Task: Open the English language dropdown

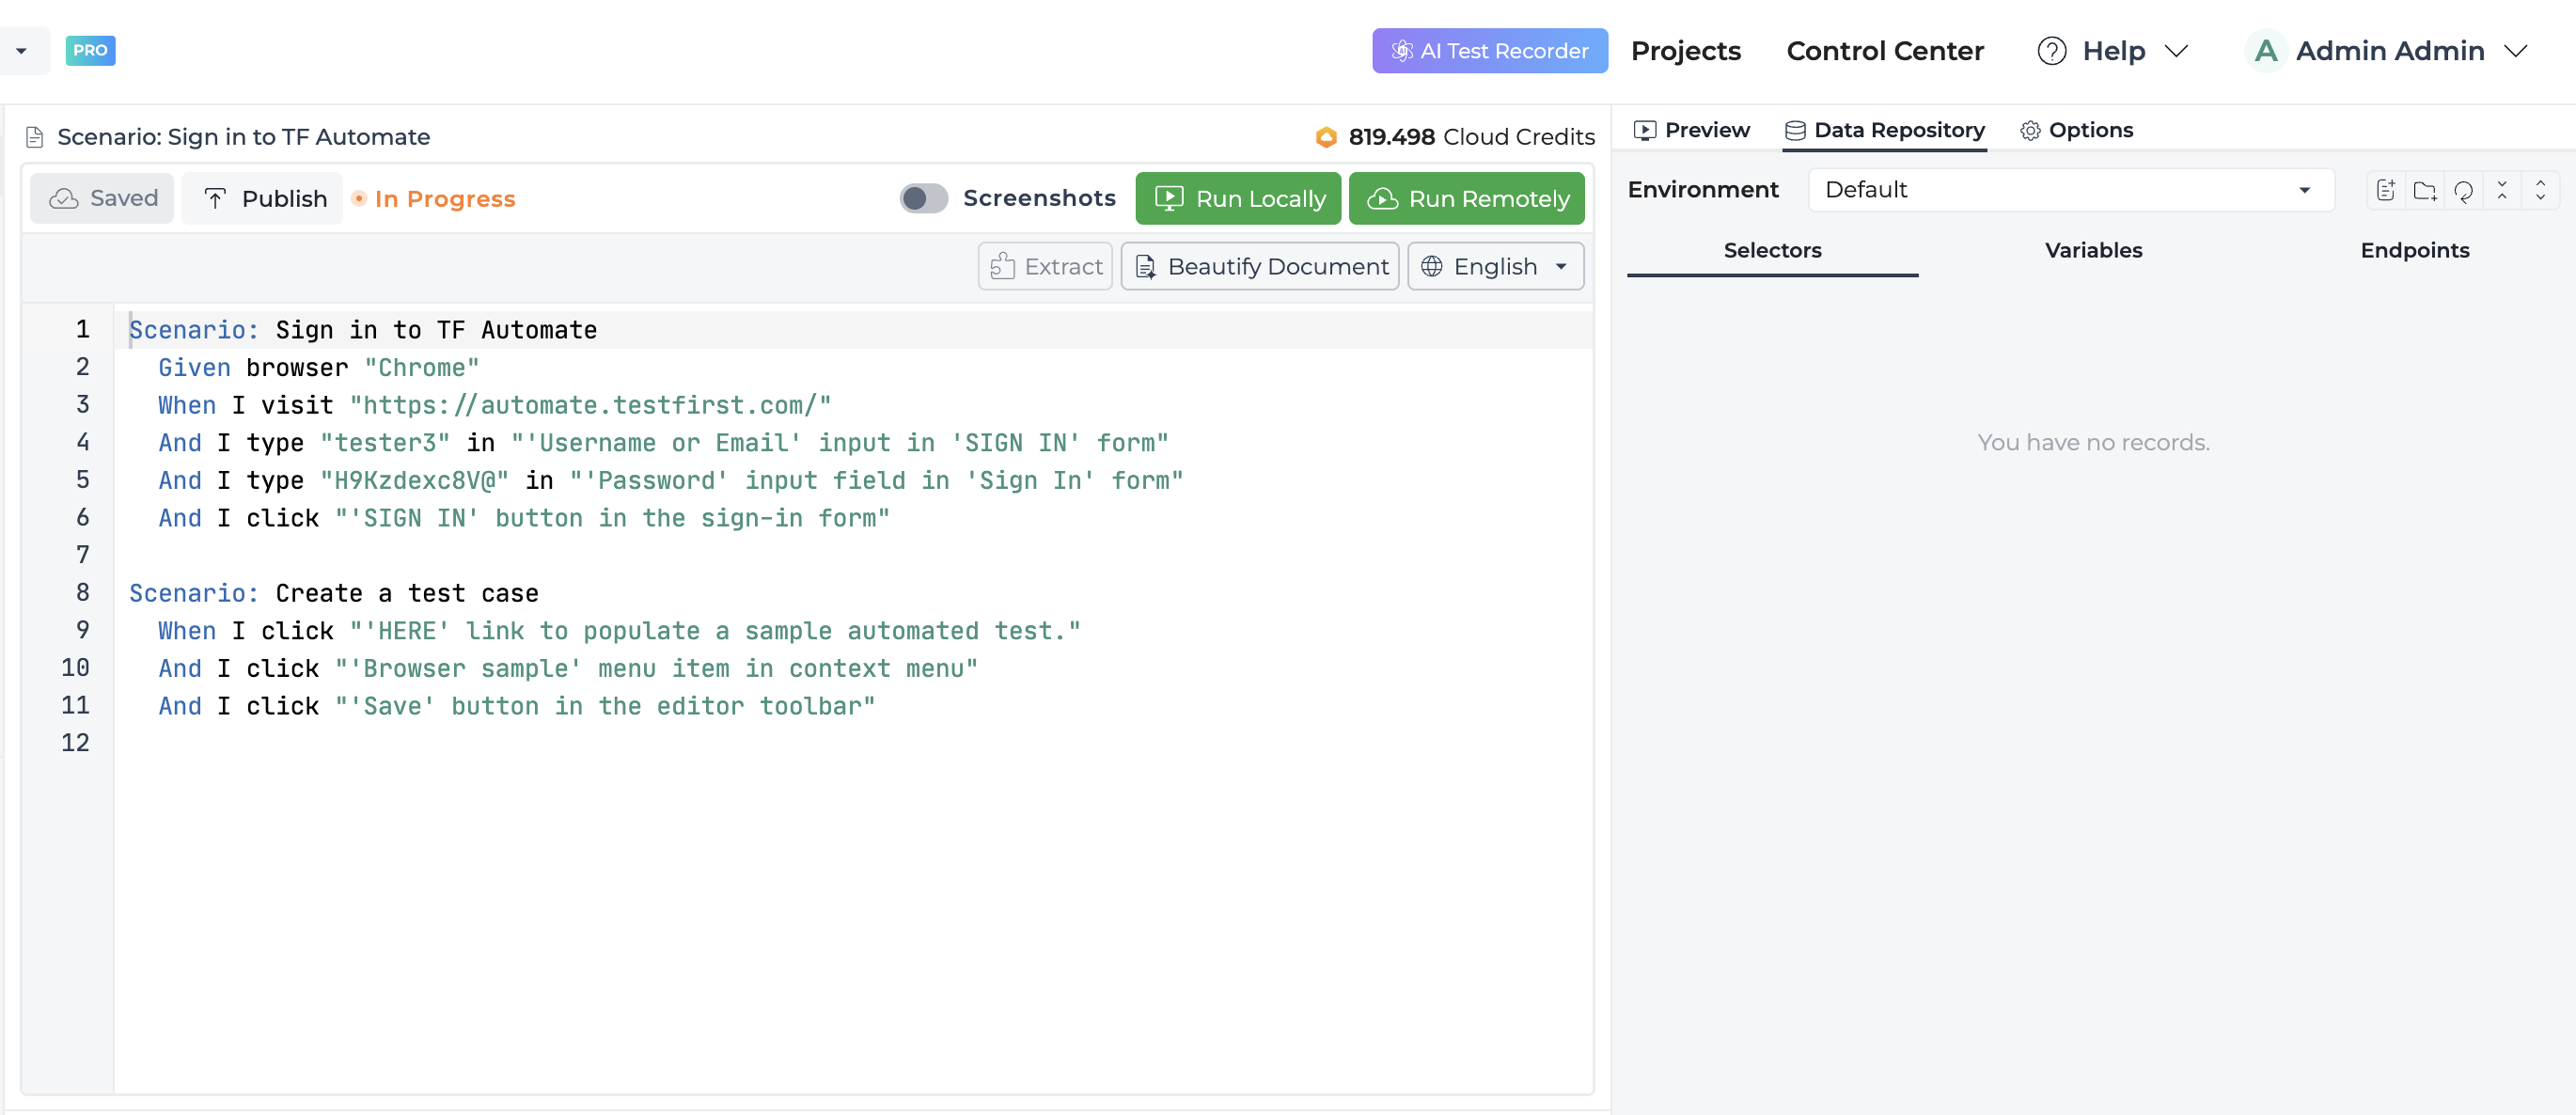Action: pyautogui.click(x=1495, y=266)
